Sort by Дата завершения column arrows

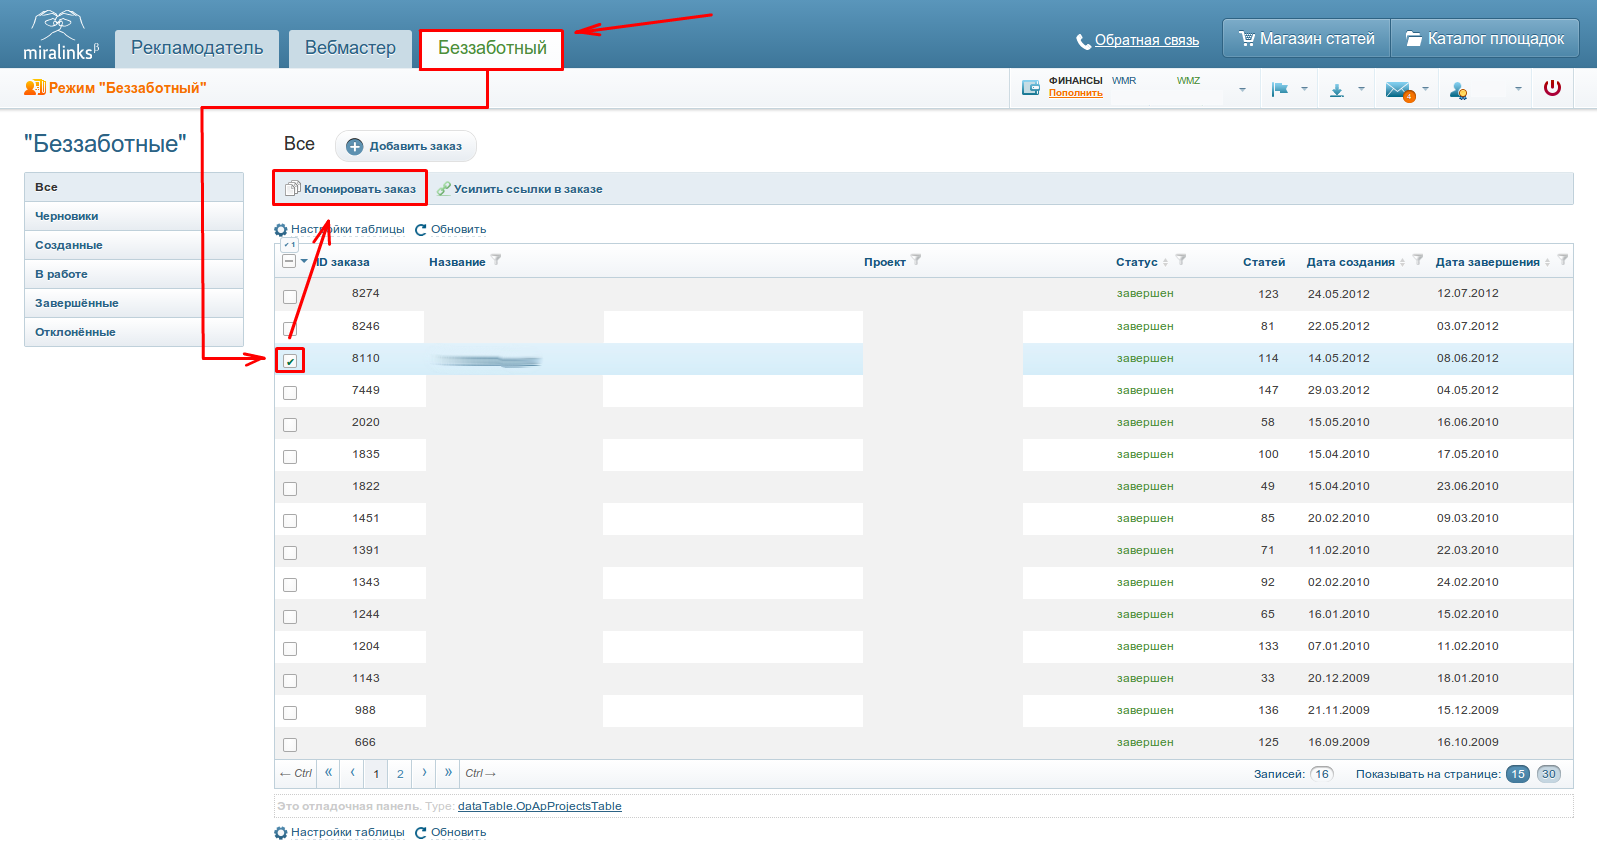click(1547, 263)
